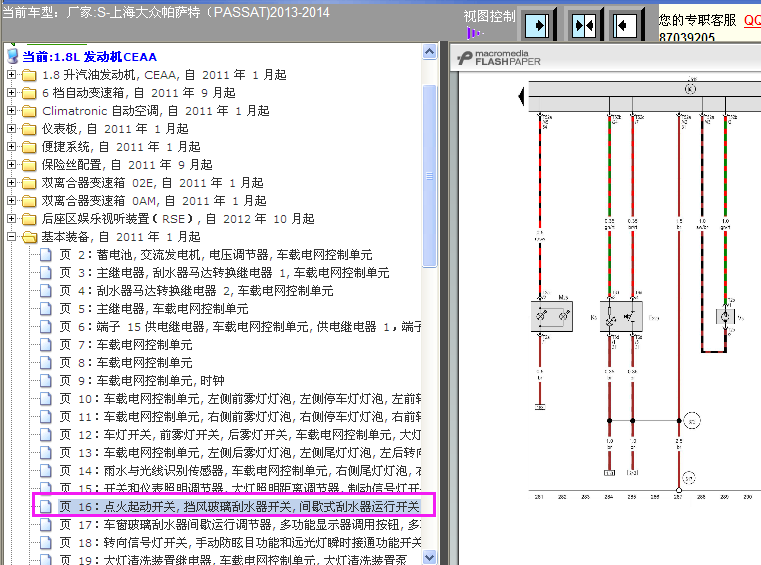Click the tree scrollbar up arrow
Screen dimensions: 761x565
(x=430, y=51)
